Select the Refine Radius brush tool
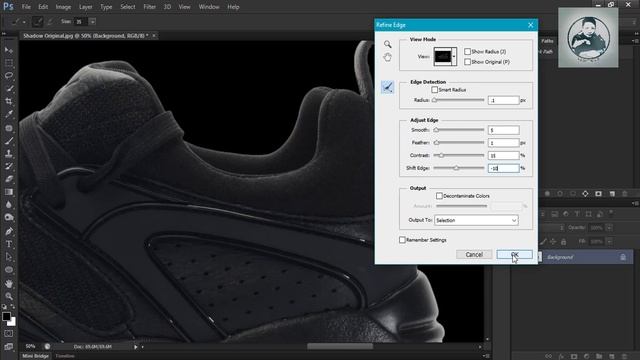Viewport: 640px width, 360px height. (387, 87)
